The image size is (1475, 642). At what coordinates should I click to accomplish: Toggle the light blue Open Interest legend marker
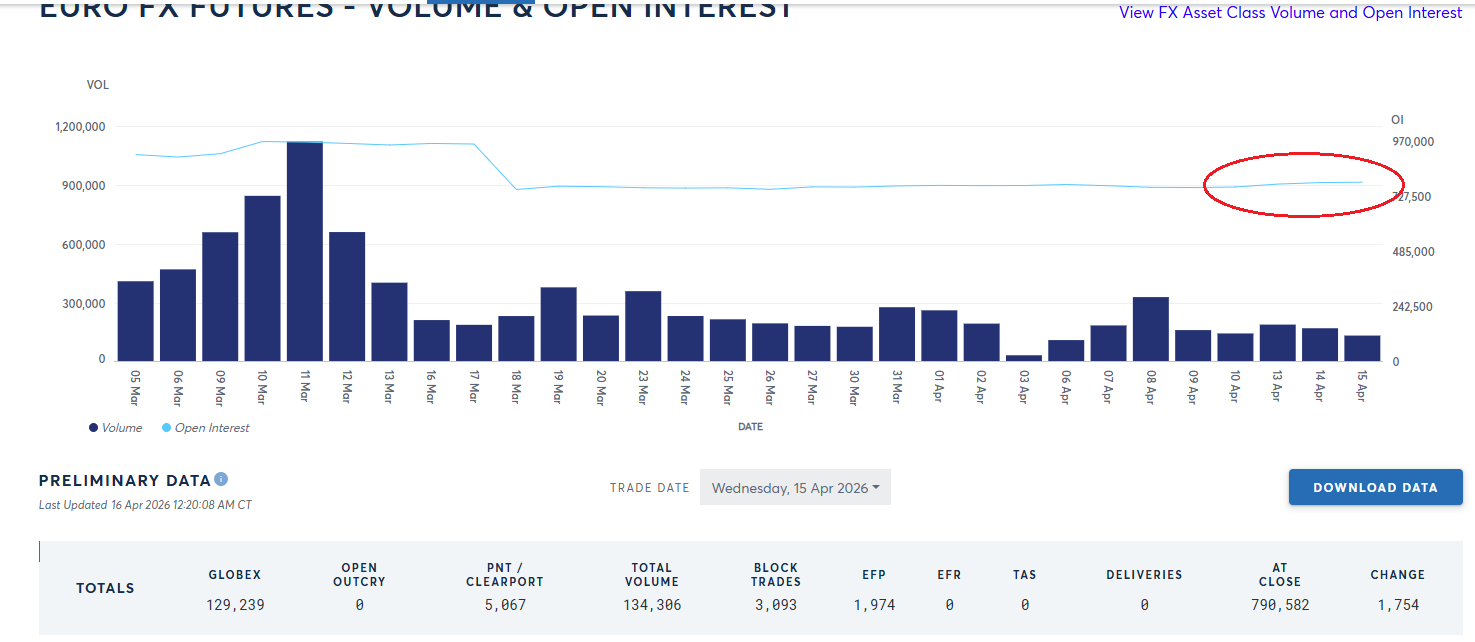click(x=169, y=427)
